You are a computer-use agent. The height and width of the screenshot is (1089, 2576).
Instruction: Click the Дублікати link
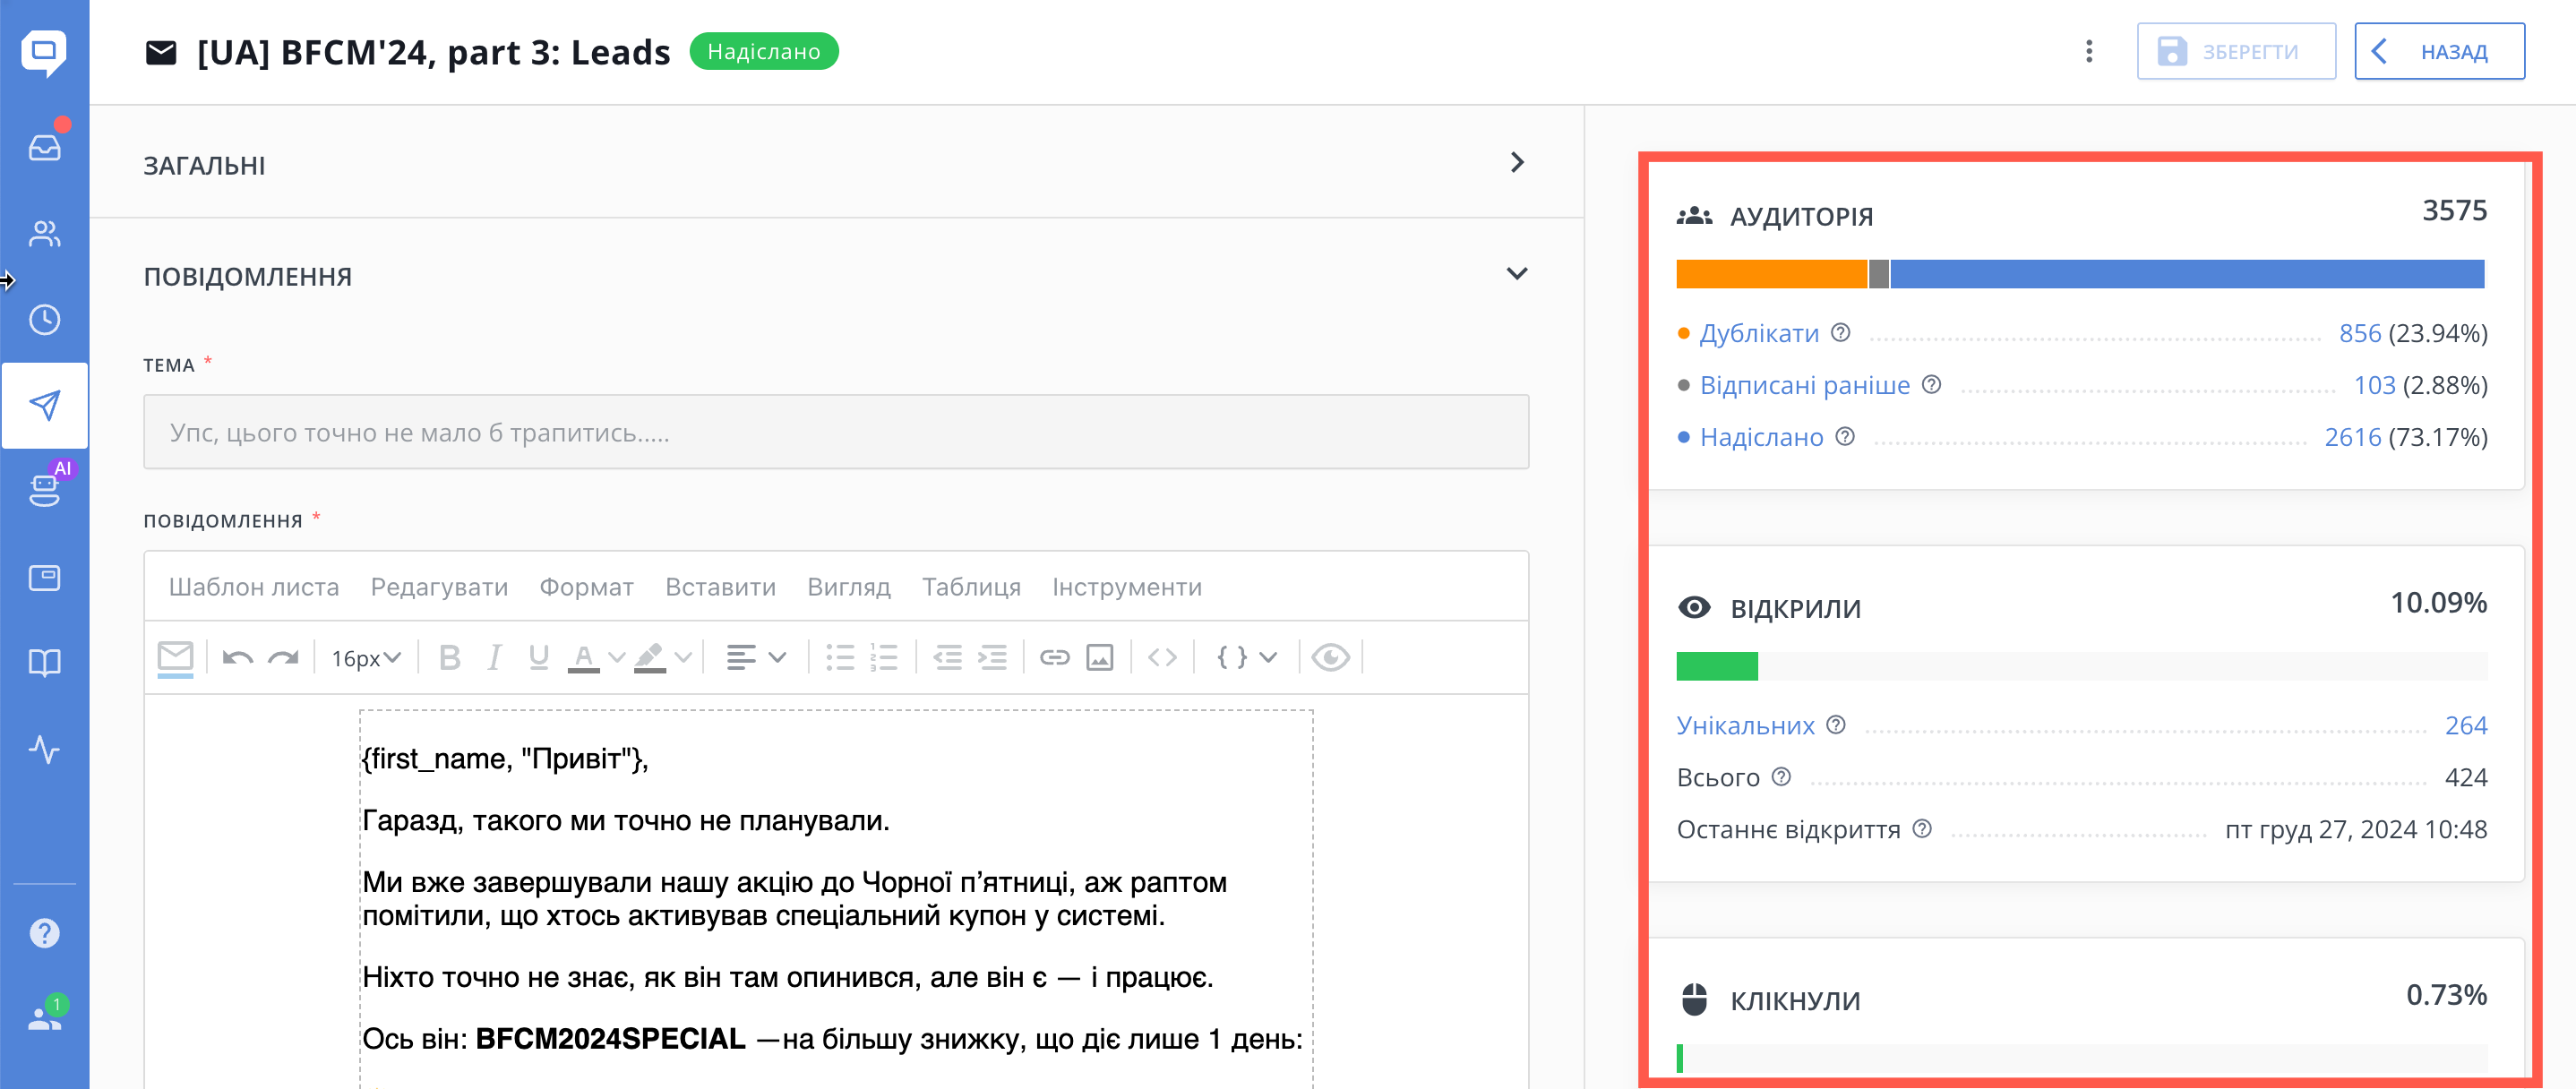click(x=1759, y=333)
